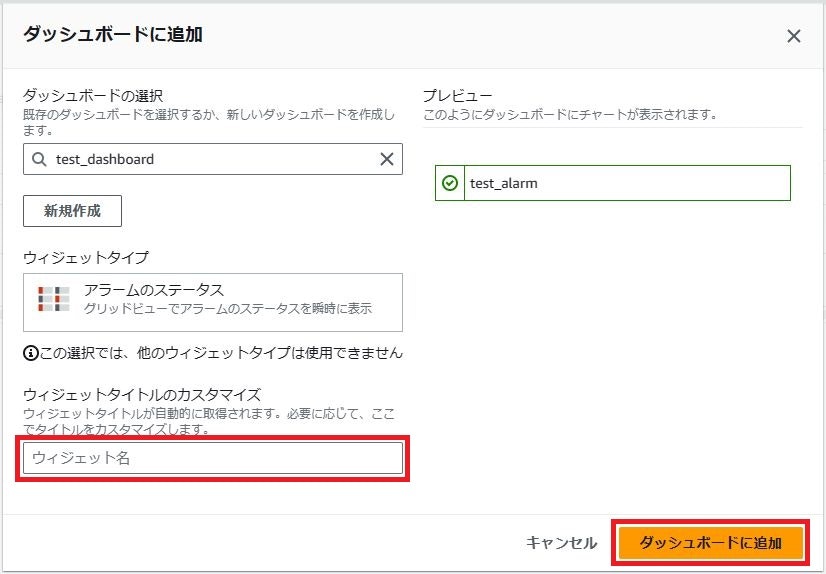Click the green OK status icon
This screenshot has height=574, width=826.
tap(449, 183)
